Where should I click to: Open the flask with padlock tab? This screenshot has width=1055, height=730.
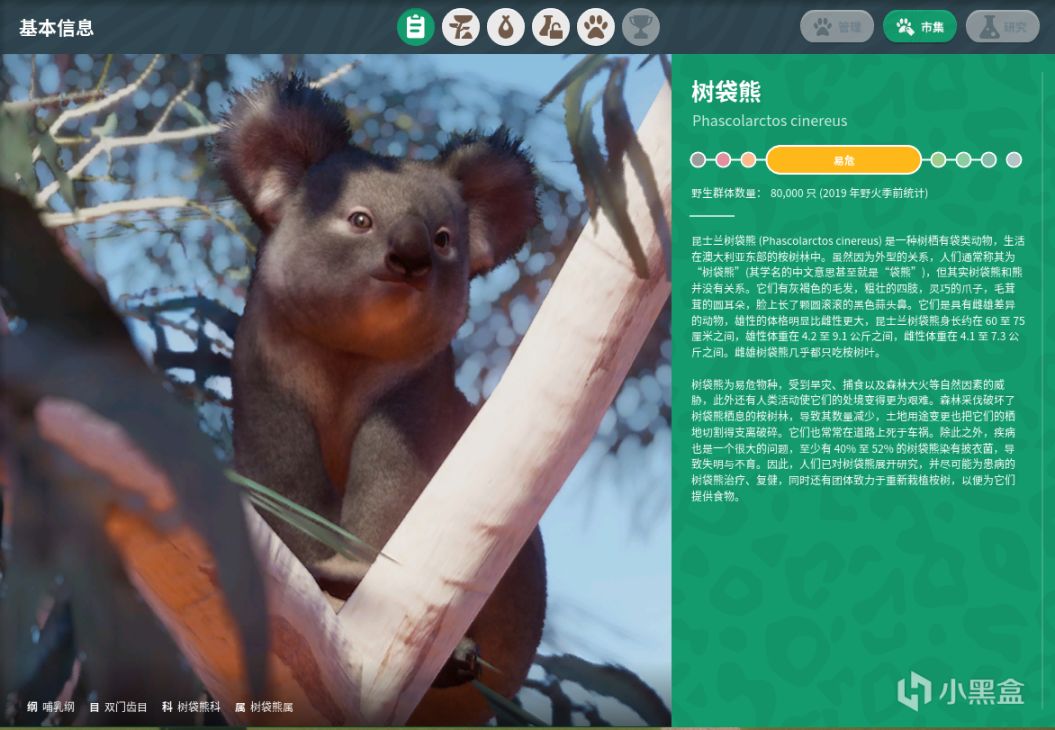click(x=550, y=28)
